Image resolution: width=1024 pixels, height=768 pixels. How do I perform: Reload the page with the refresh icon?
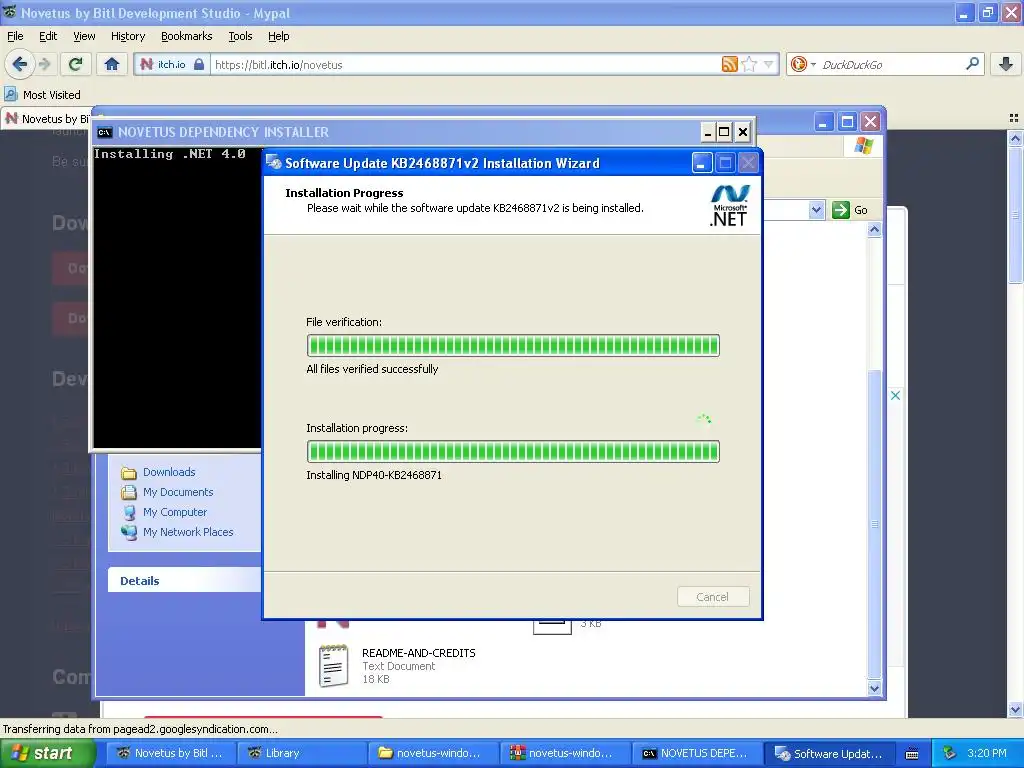tap(76, 64)
